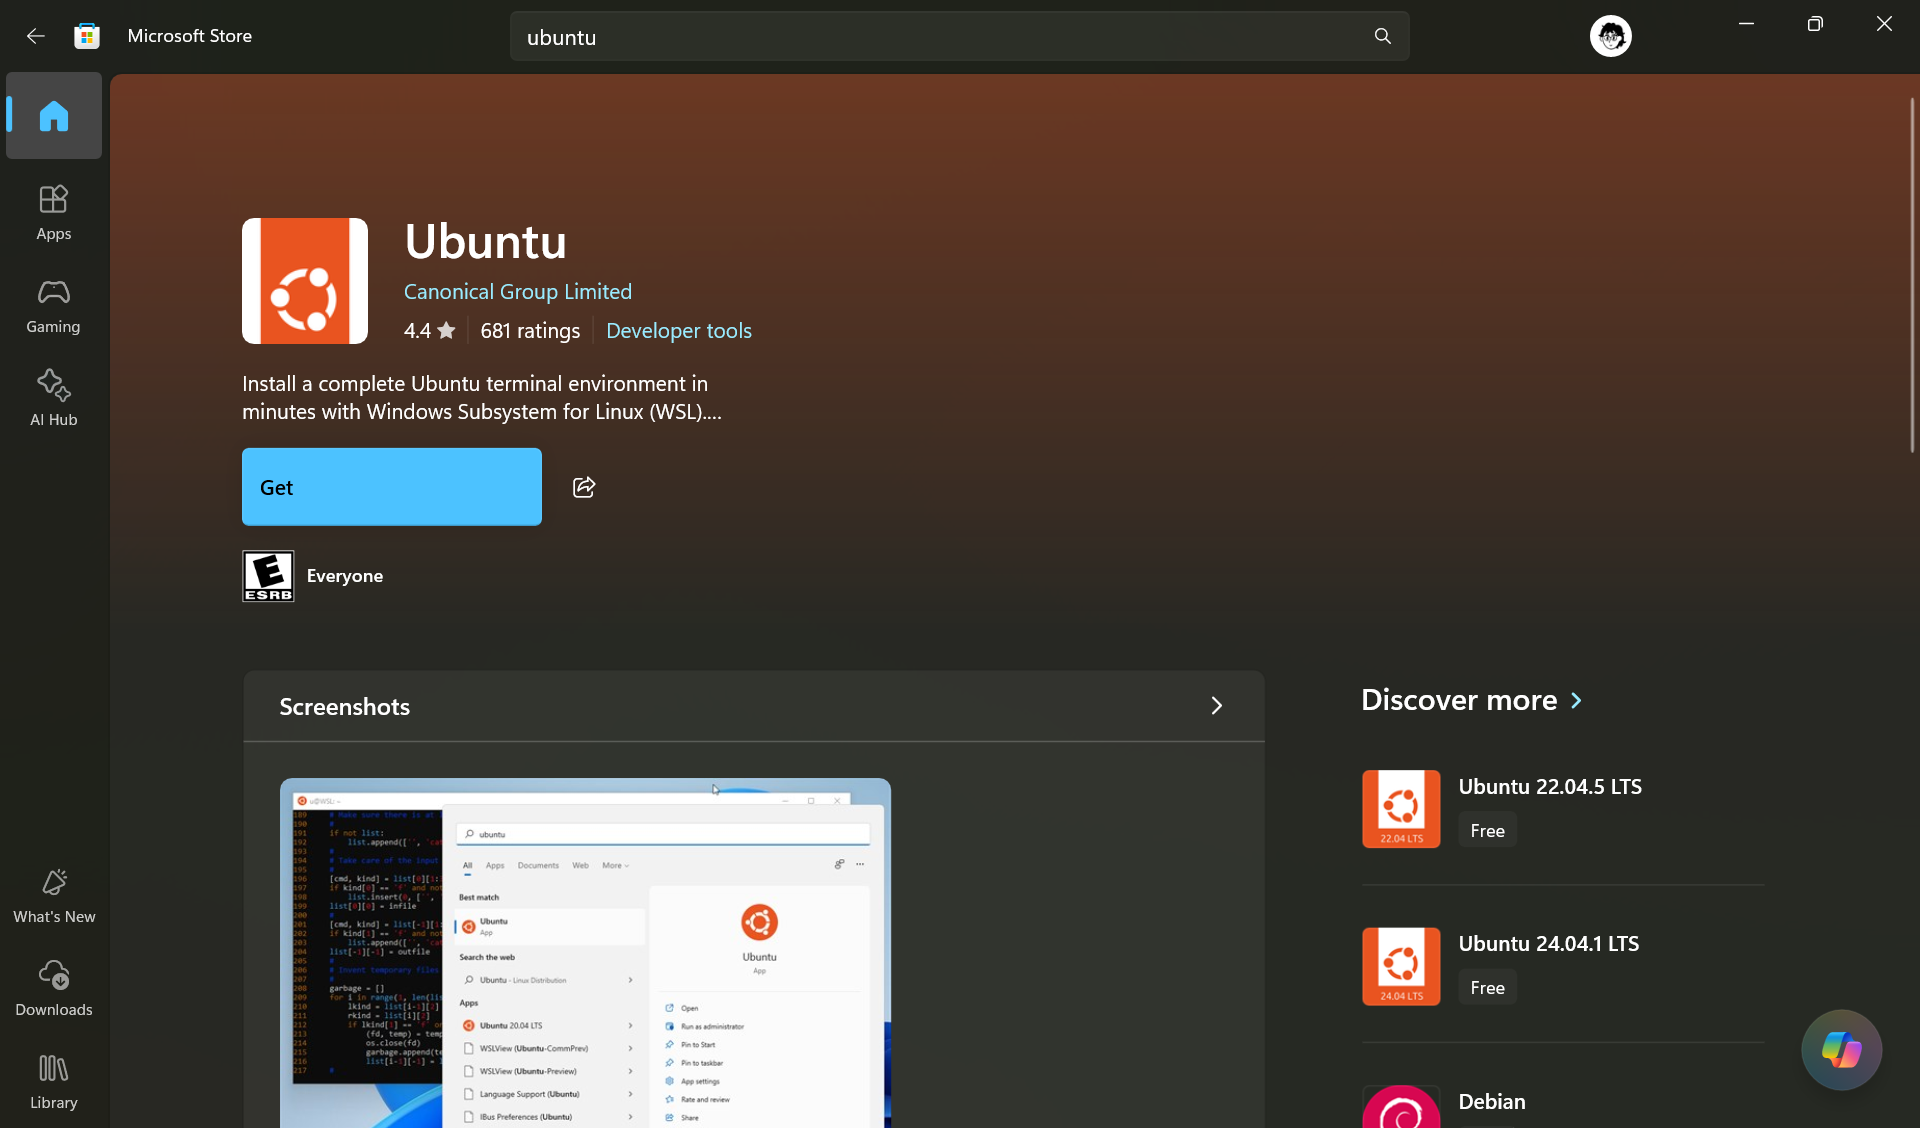1920x1128 pixels.
Task: Open the Home section in sidebar
Action: pyautogui.click(x=54, y=116)
